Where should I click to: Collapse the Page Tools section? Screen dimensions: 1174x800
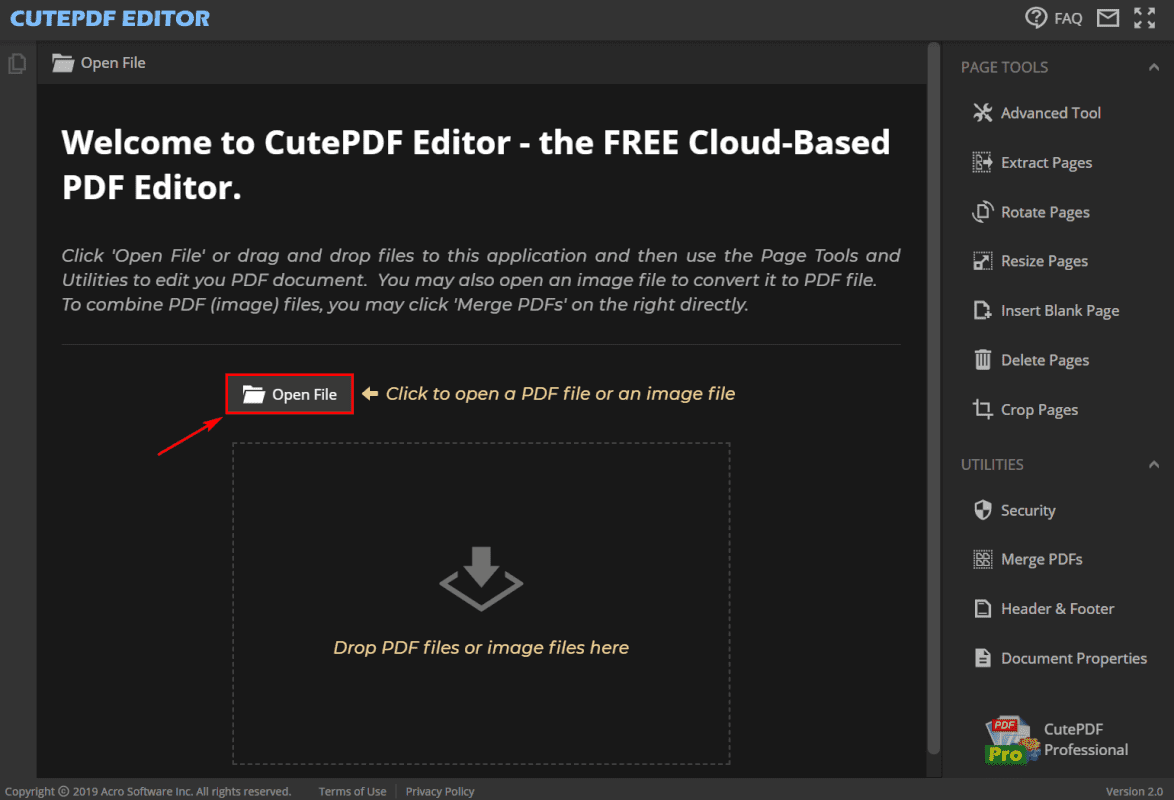pyautogui.click(x=1154, y=67)
